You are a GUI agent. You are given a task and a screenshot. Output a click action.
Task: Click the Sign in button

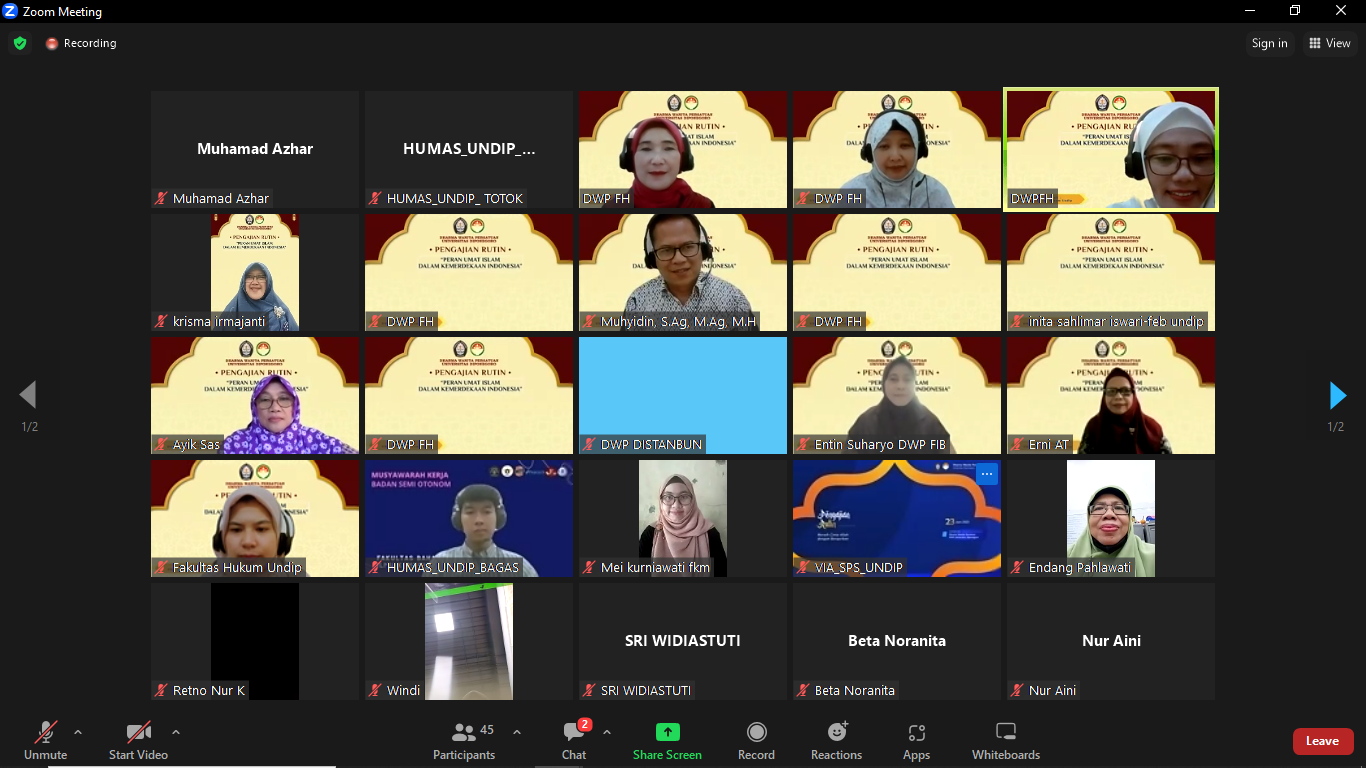[1269, 43]
